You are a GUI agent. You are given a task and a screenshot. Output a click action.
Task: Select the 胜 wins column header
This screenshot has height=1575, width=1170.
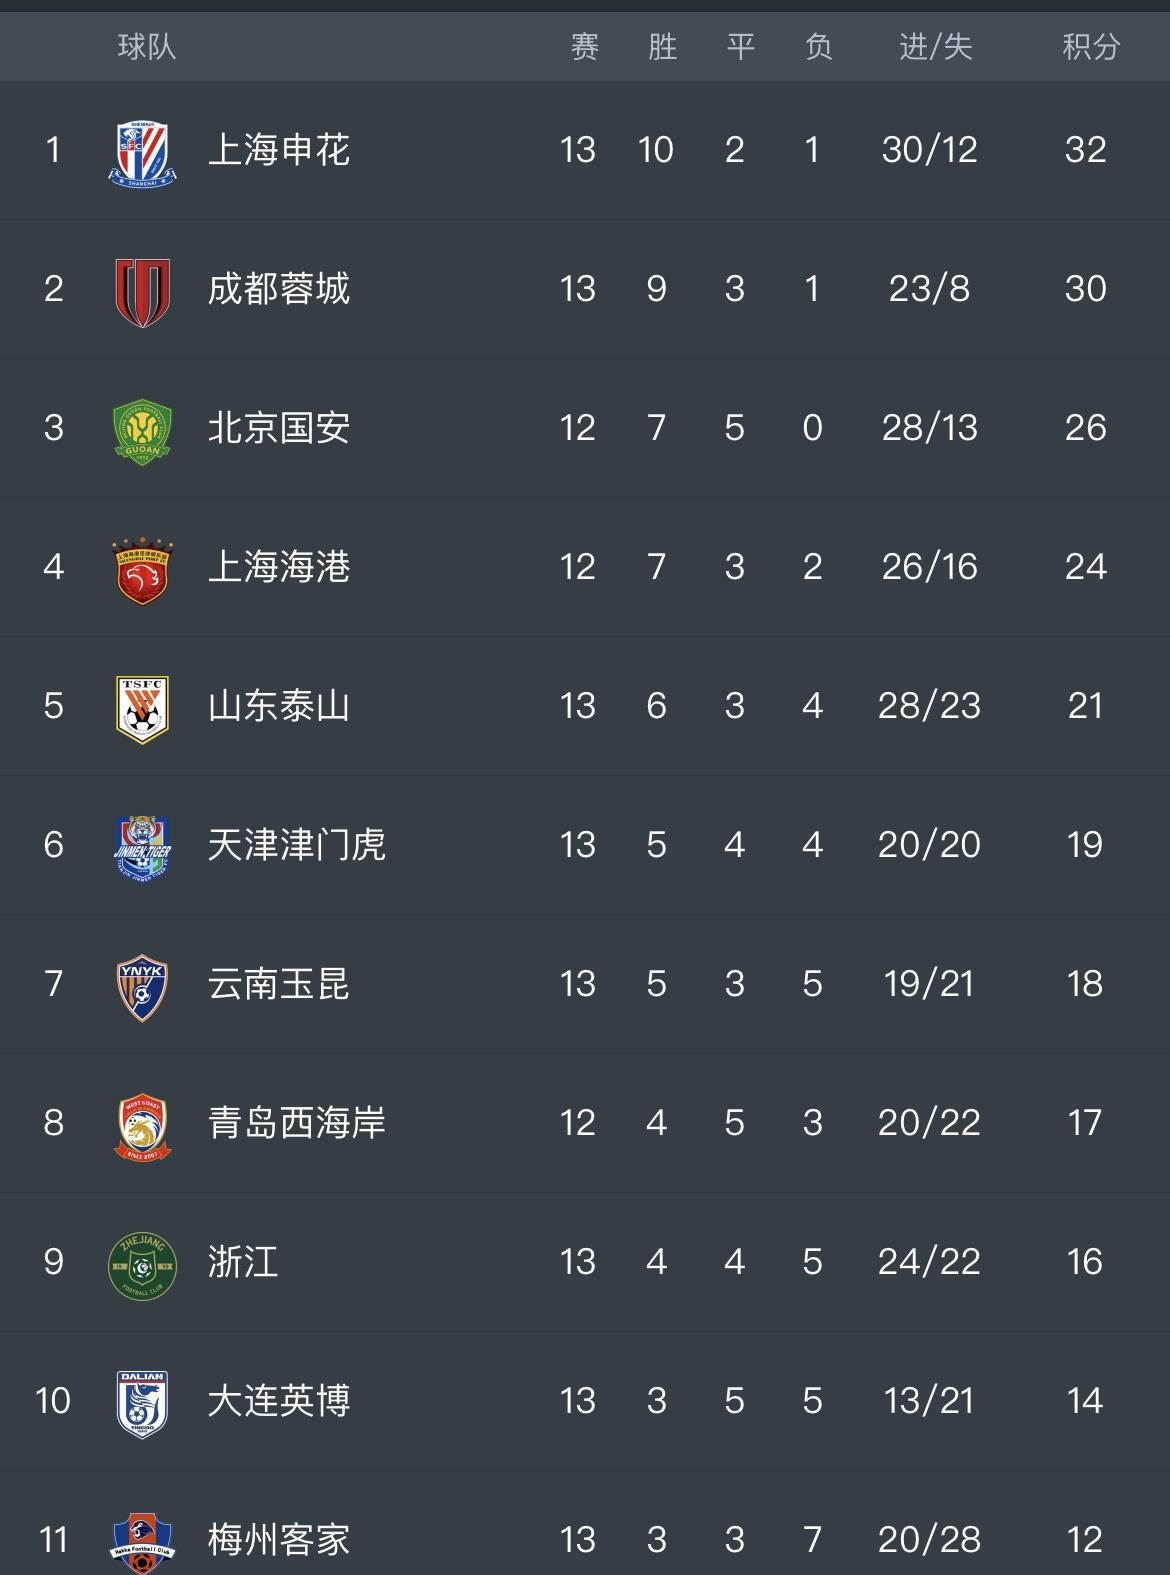[662, 47]
